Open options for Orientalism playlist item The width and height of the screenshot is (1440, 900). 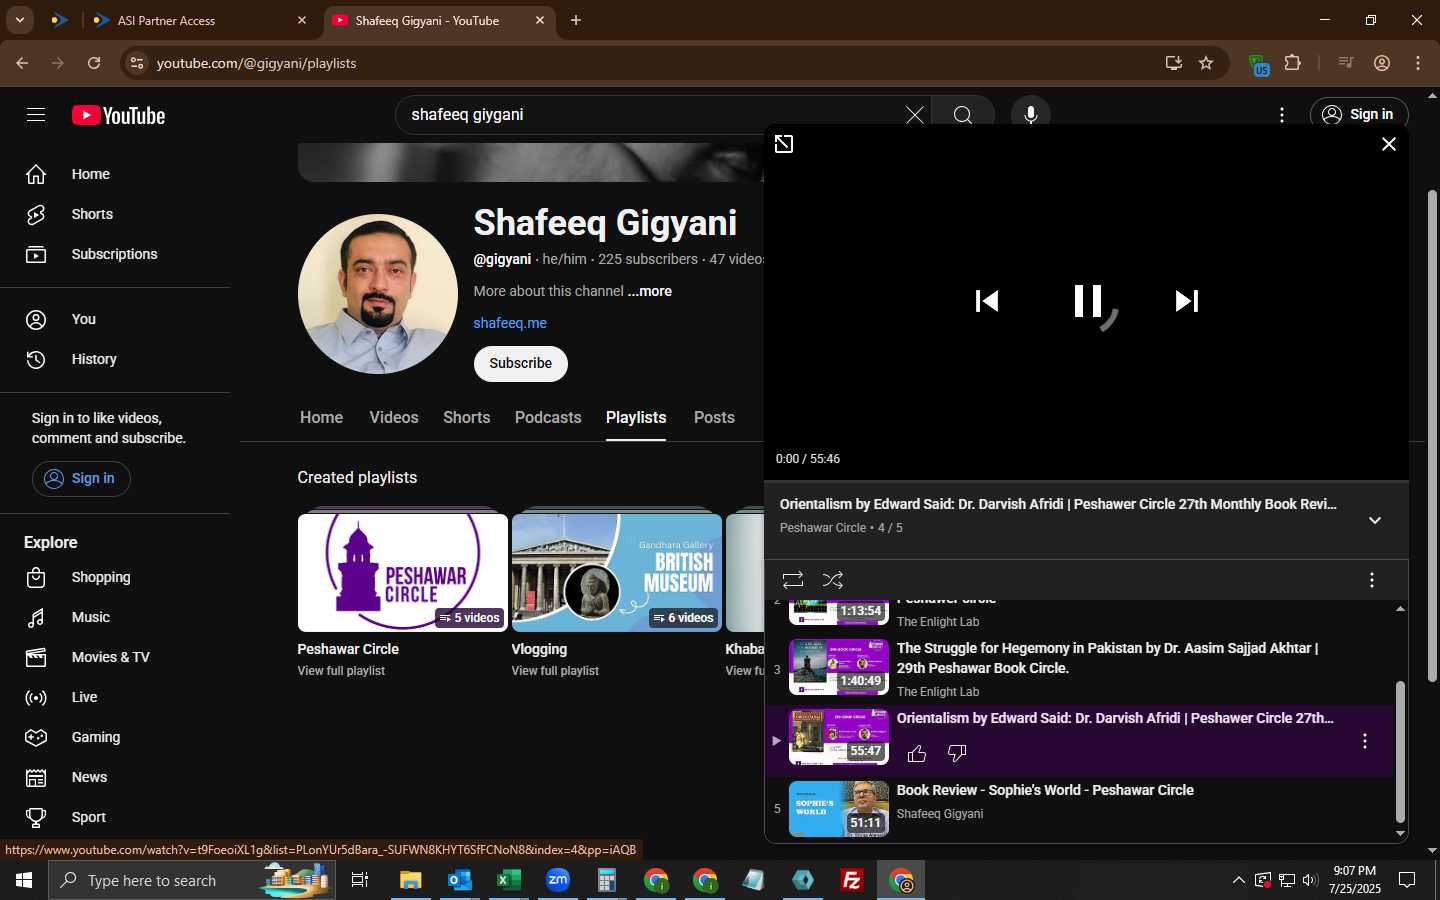(x=1365, y=741)
